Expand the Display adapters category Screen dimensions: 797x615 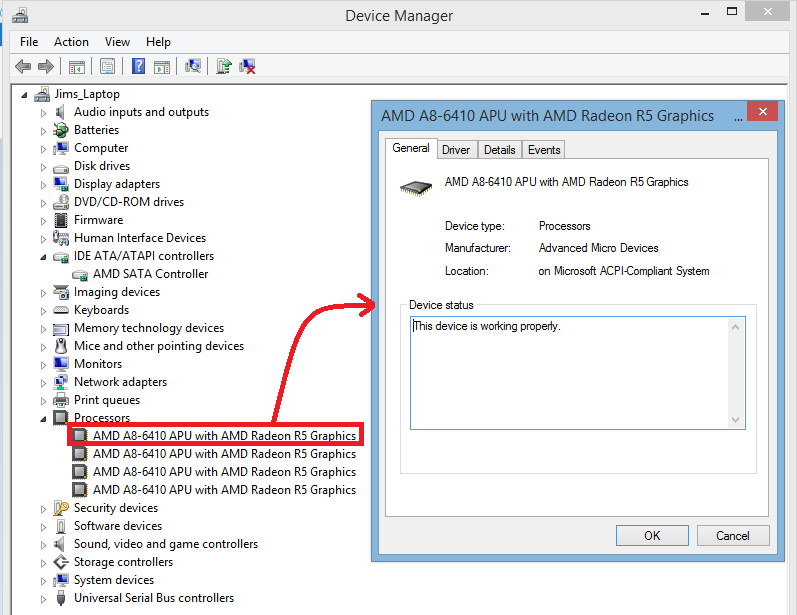pos(43,185)
